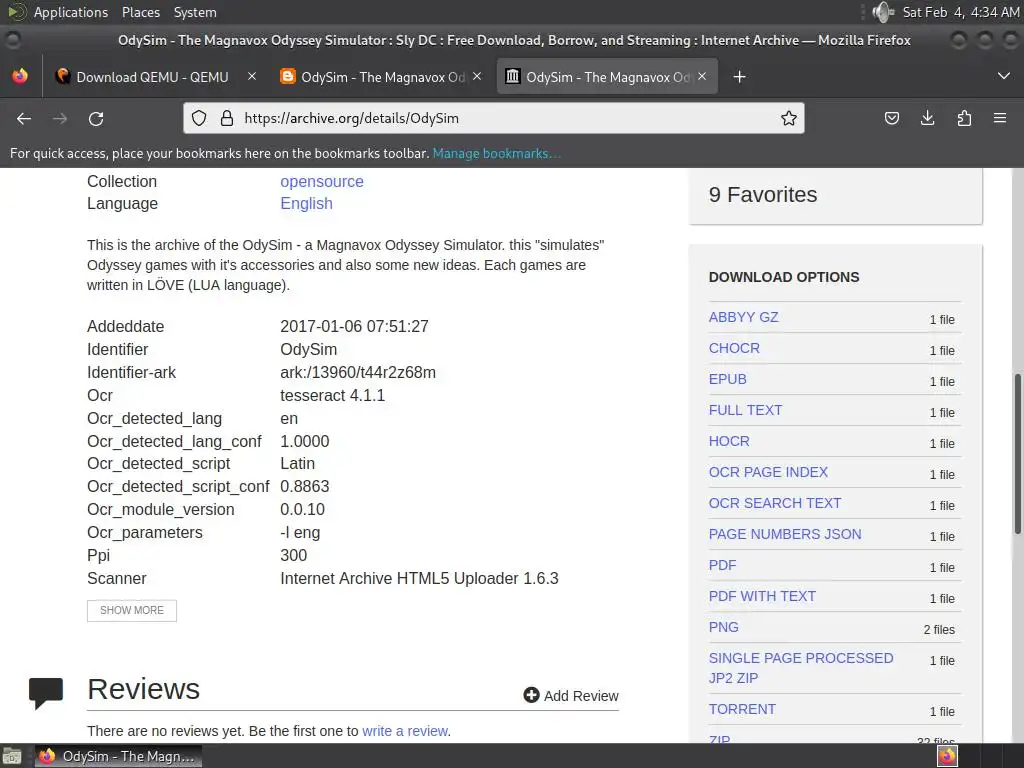This screenshot has width=1024, height=768.
Task: Open a new tab with plus button
Action: [739, 77]
